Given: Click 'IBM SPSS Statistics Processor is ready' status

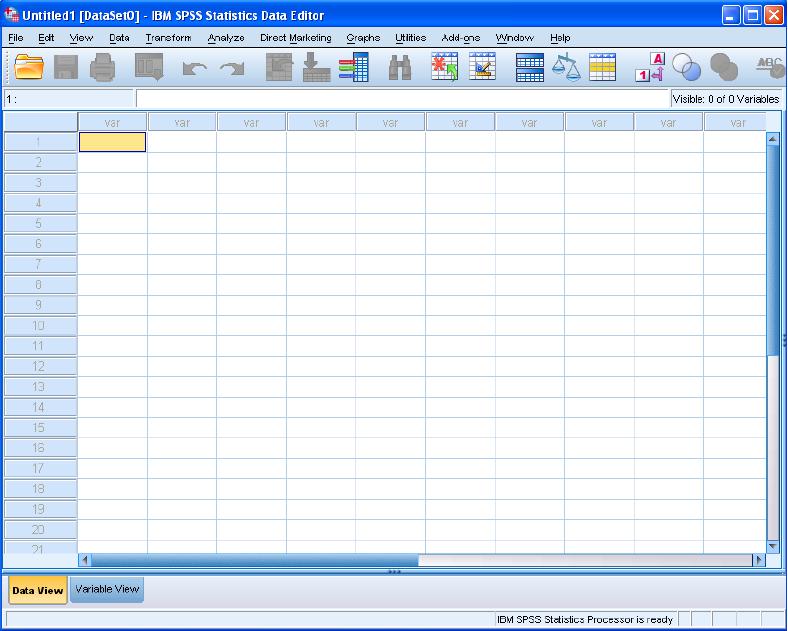Looking at the screenshot, I should point(585,619).
